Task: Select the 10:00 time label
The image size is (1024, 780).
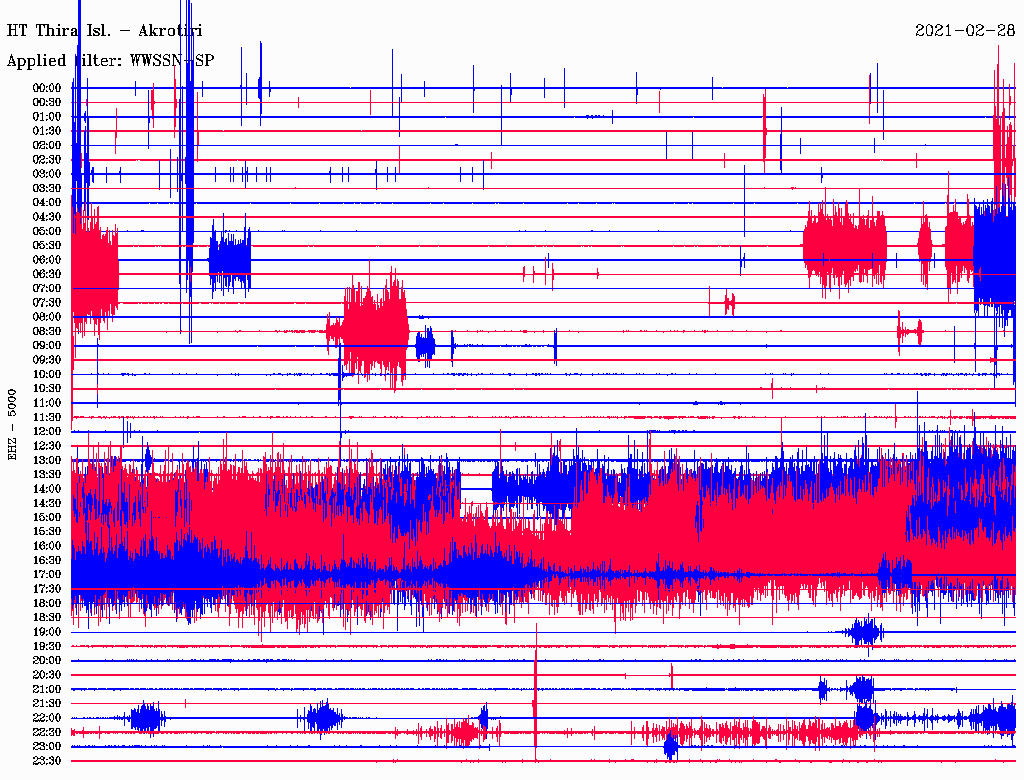Action: tap(47, 374)
